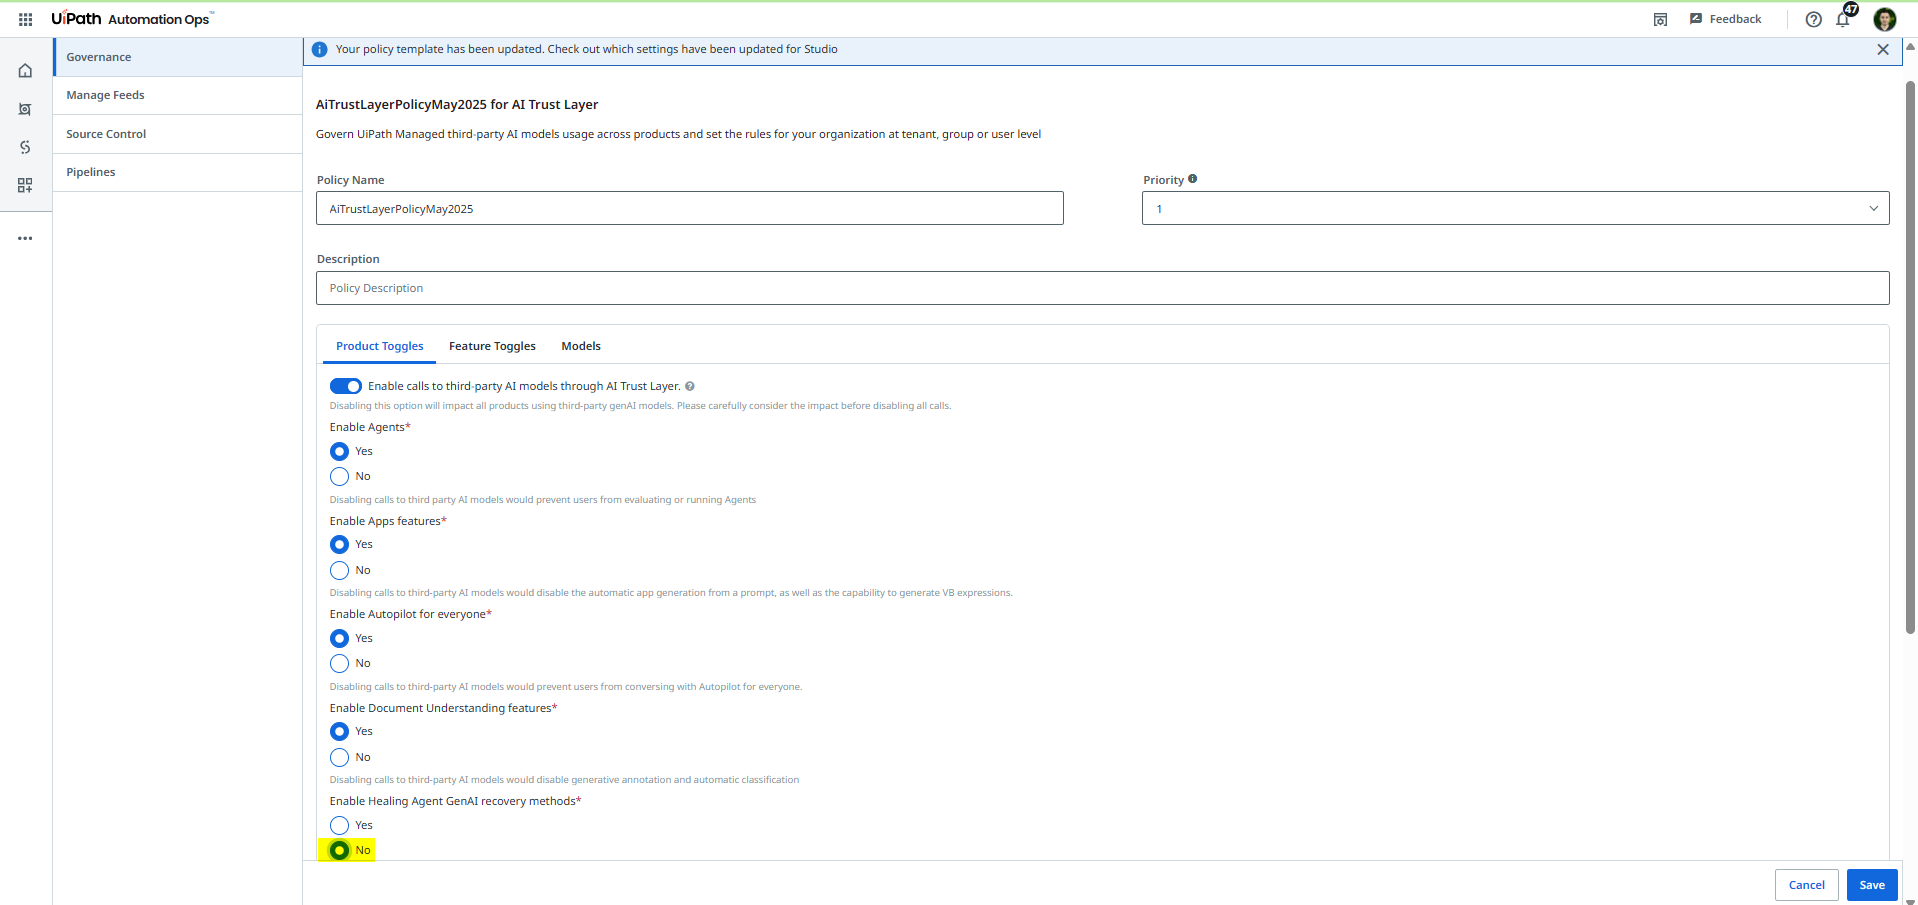Screen dimensions: 1918x905
Task: Click the 'Enable Healing Agent GenAI recovery methods' label
Action: [453, 801]
